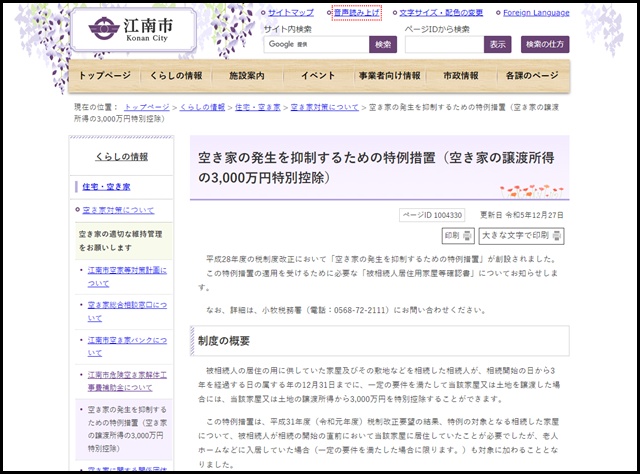Click printer icon in 印刷 button
This screenshot has height=474, width=640.
(467, 236)
